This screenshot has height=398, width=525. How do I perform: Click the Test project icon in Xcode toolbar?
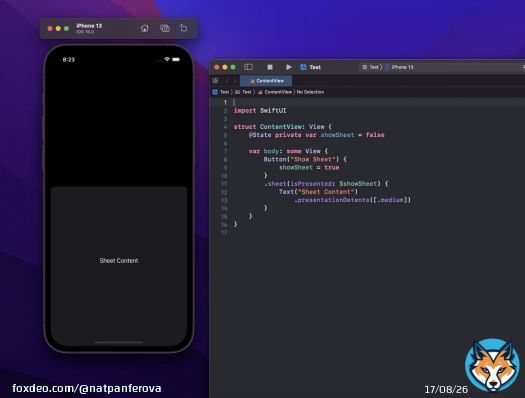[x=303, y=67]
